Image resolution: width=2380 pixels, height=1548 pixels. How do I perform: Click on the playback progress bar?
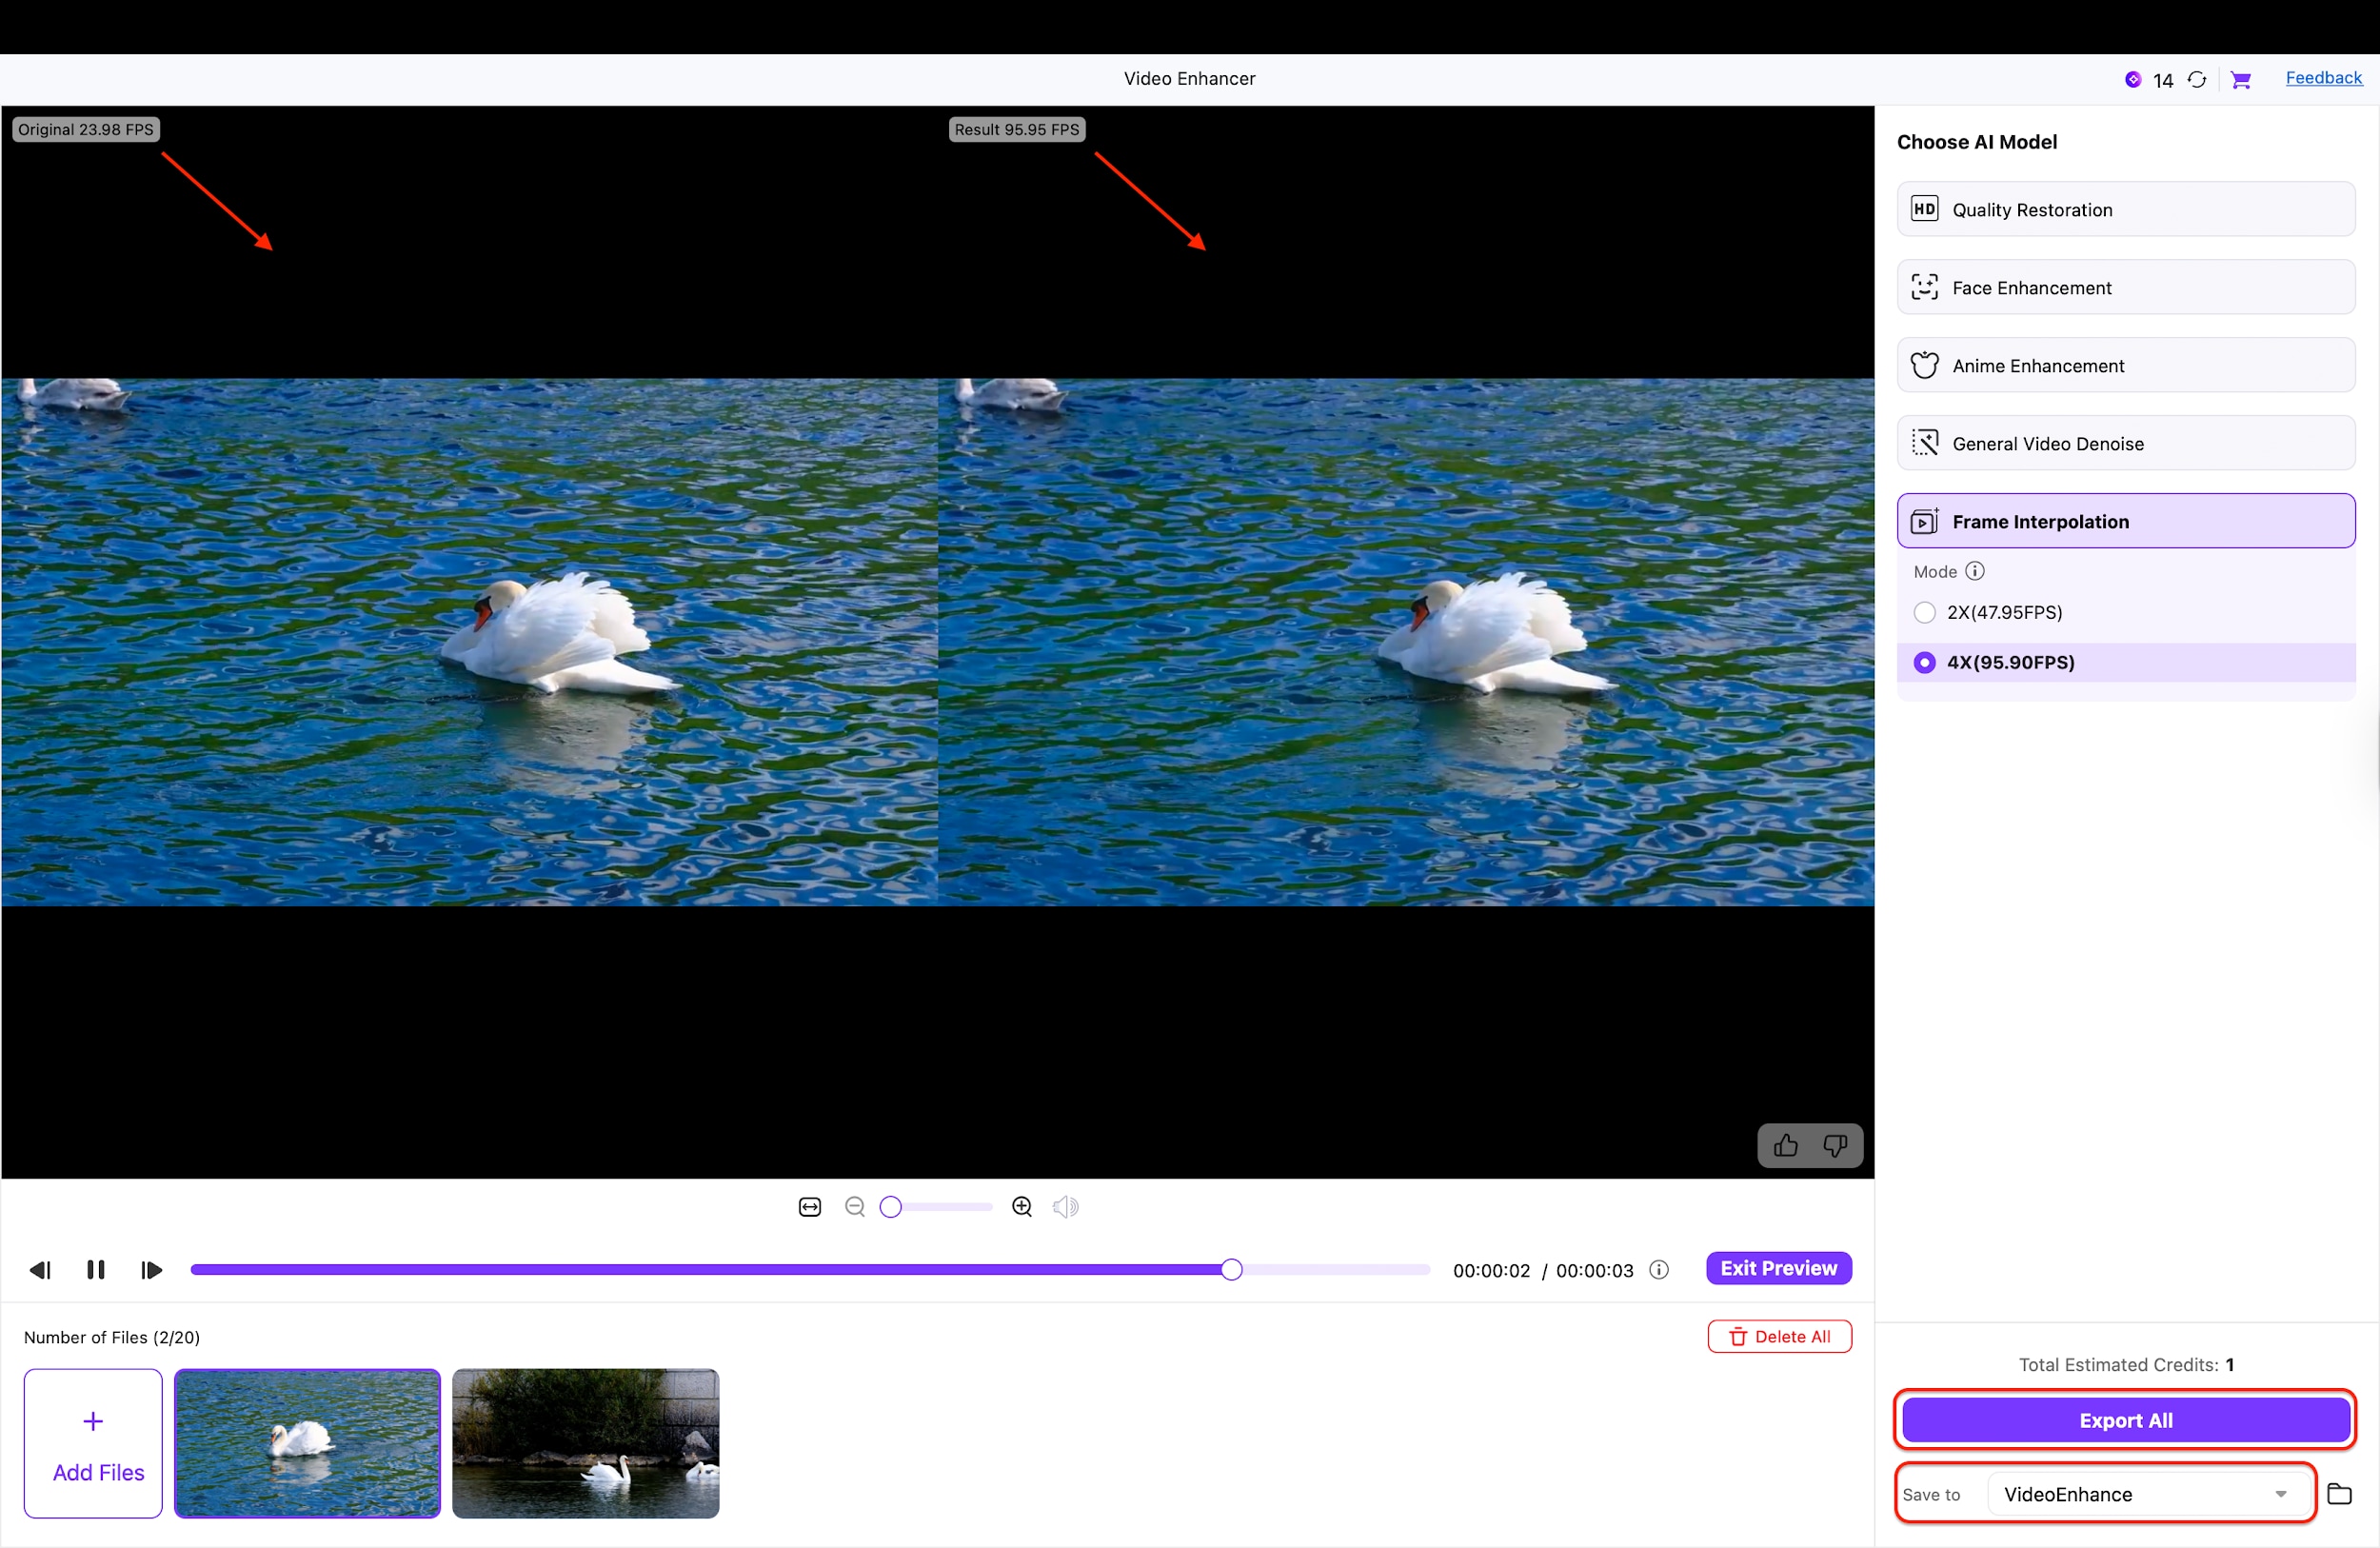[x=808, y=1269]
